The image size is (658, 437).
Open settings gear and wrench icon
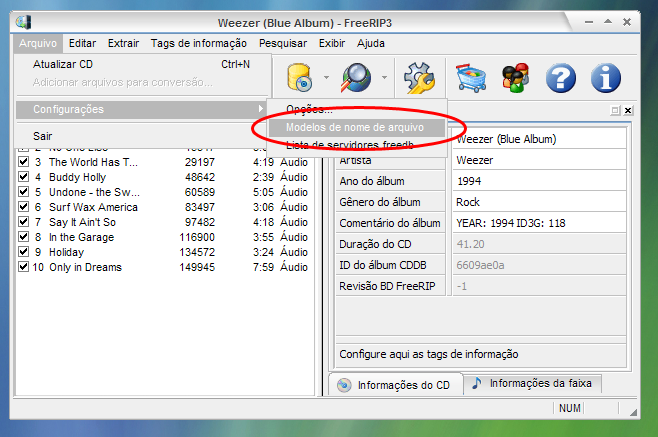tap(419, 78)
